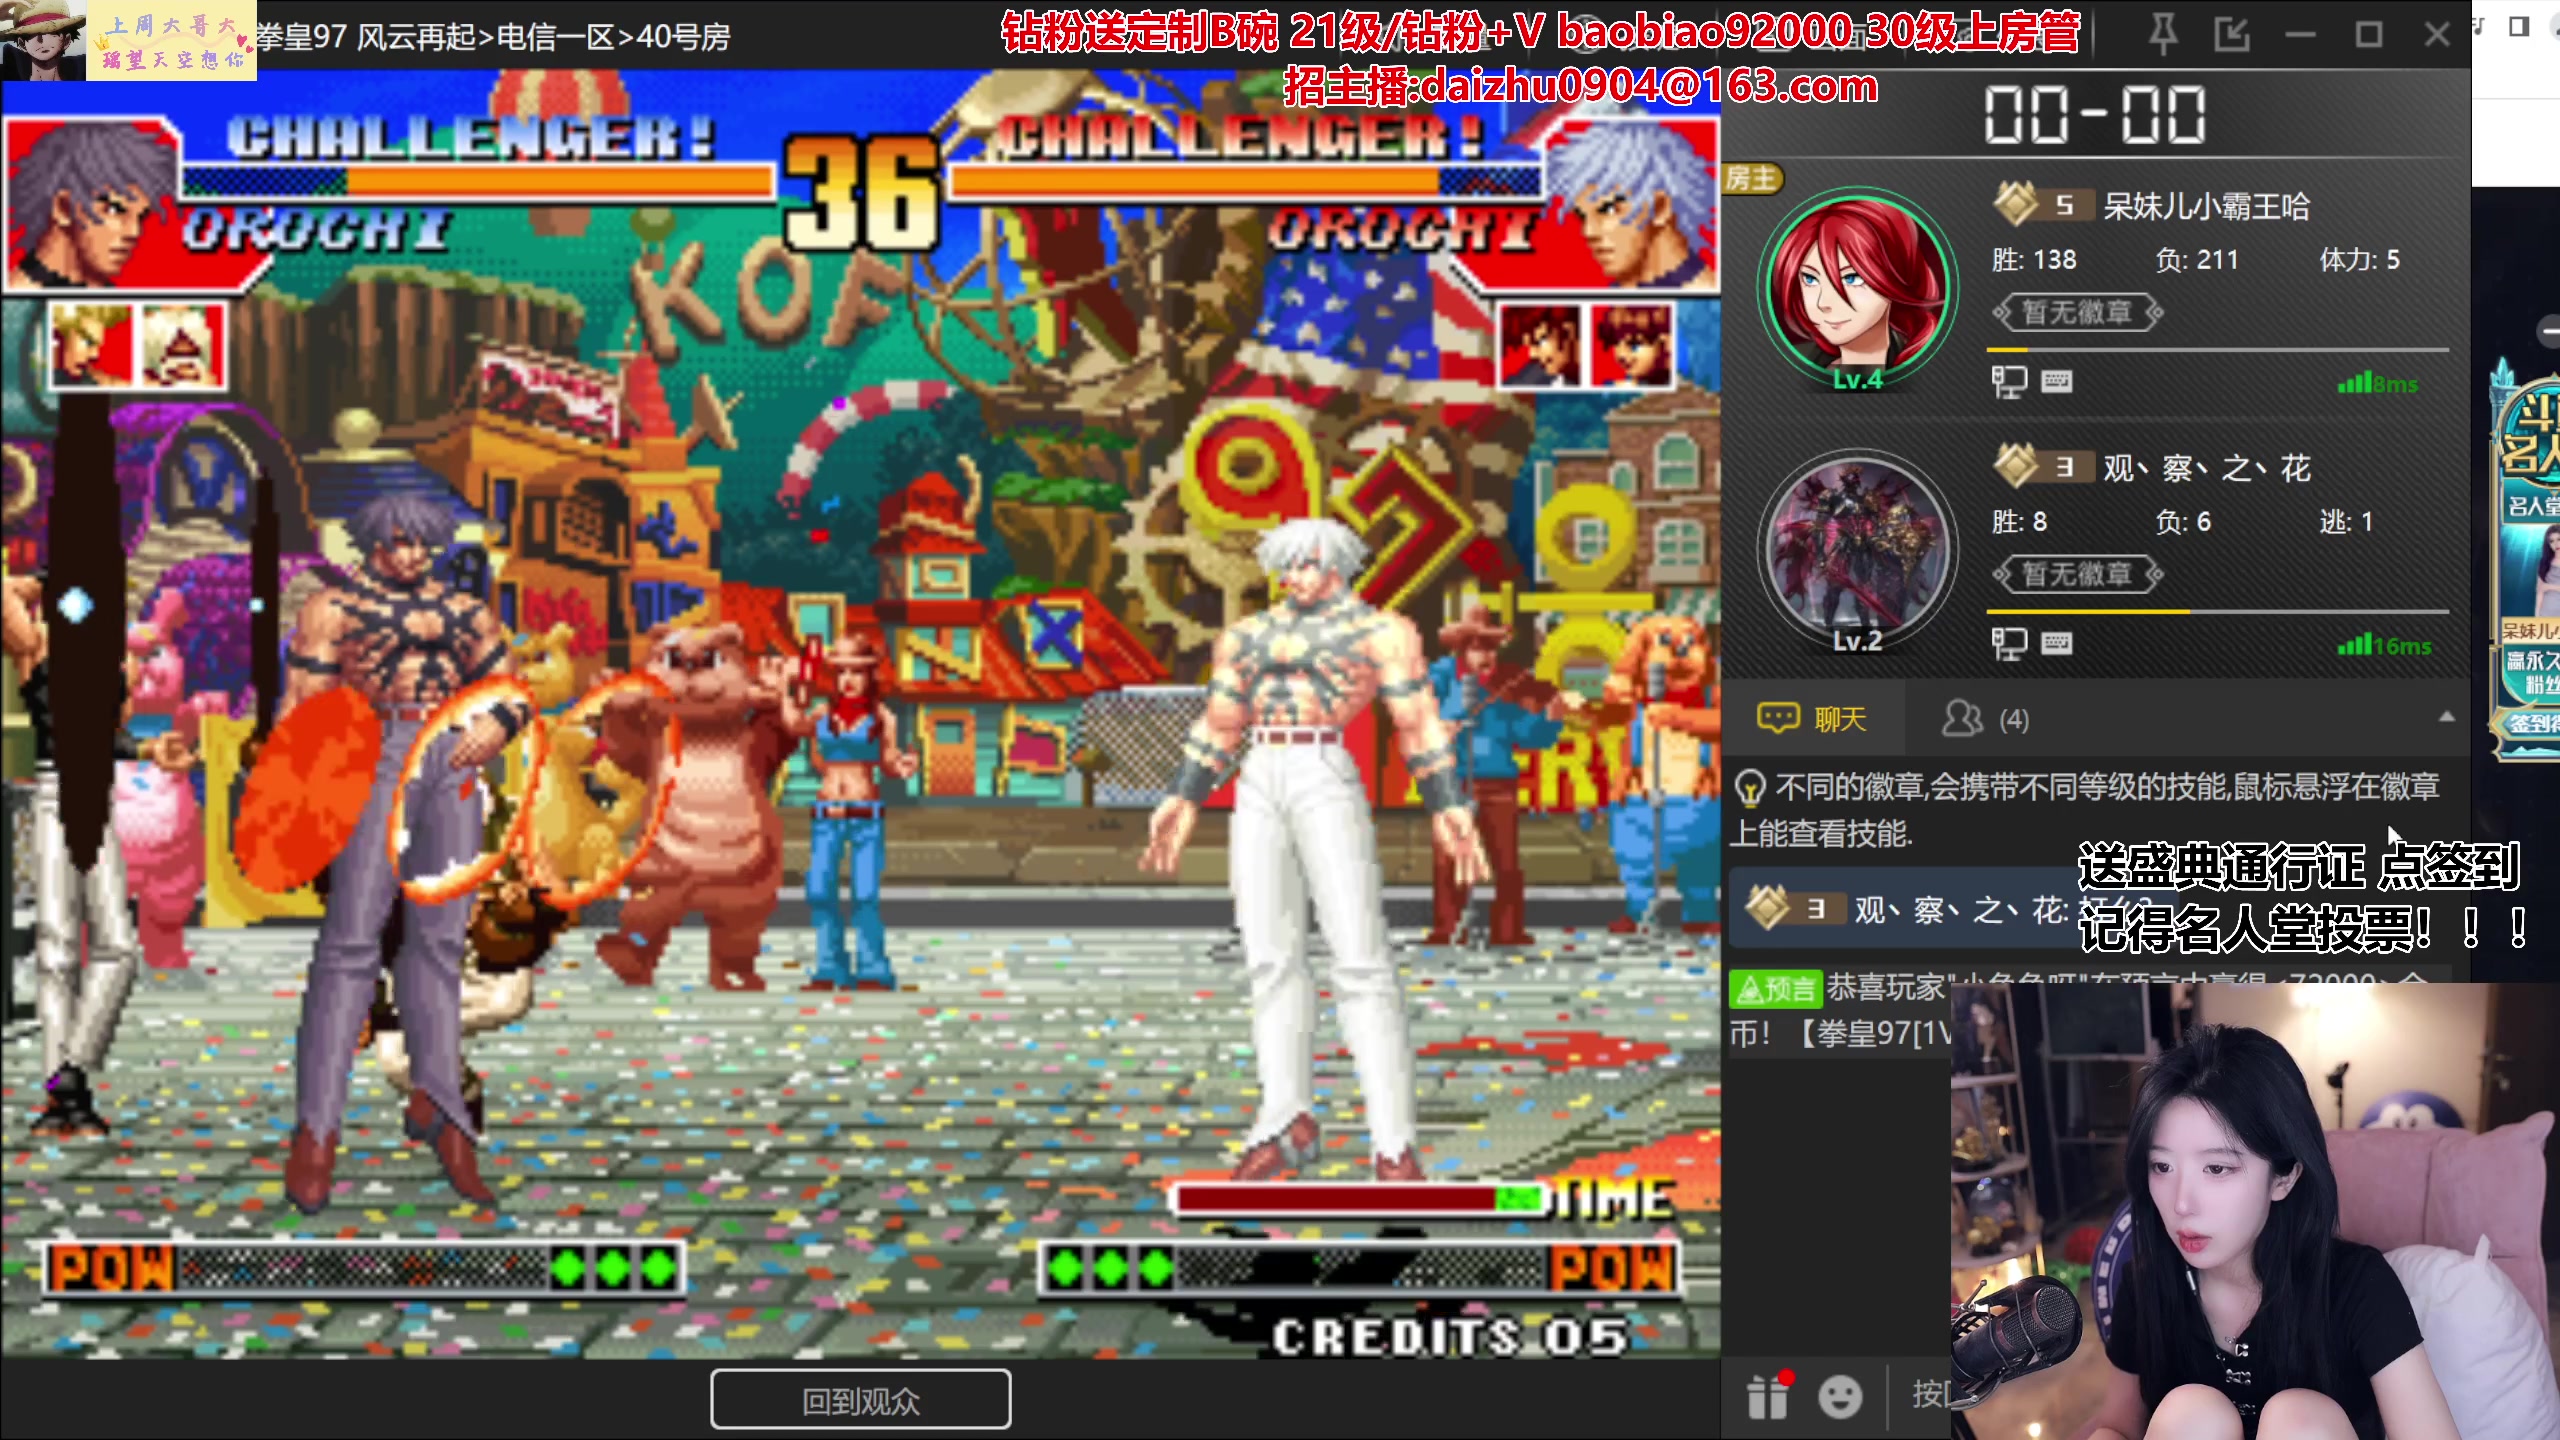This screenshot has width=2560, height=1440.
Task: Click the 负: 6 loss count
Action: (2183, 522)
